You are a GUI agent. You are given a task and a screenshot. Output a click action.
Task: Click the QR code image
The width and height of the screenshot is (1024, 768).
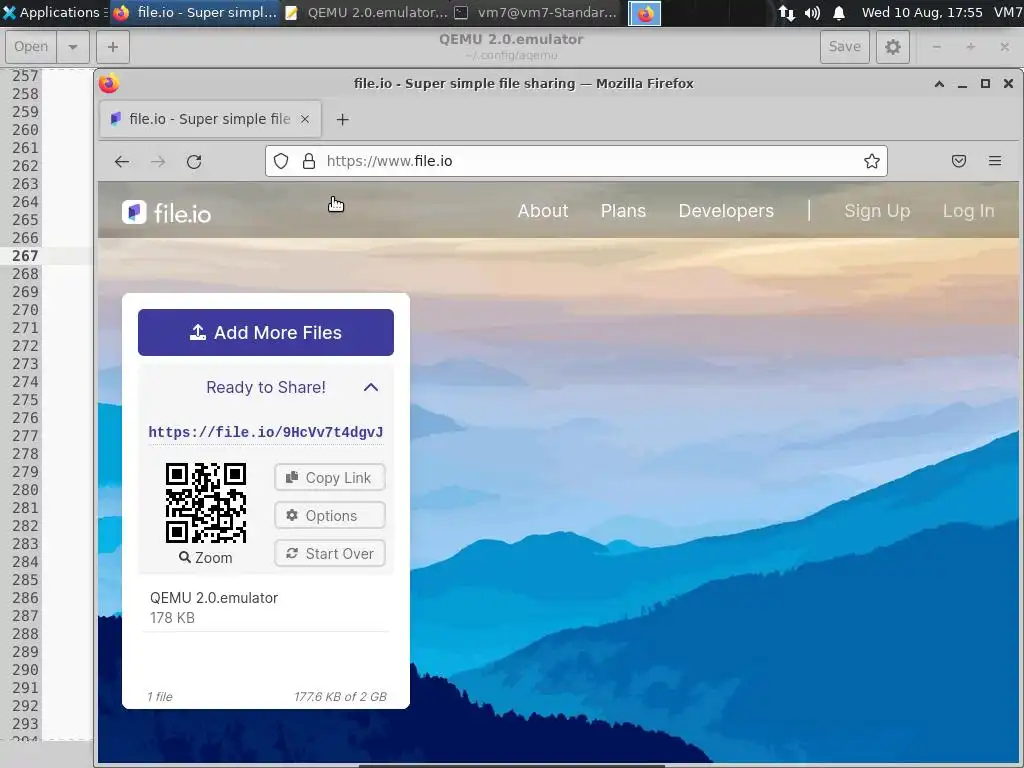point(206,503)
